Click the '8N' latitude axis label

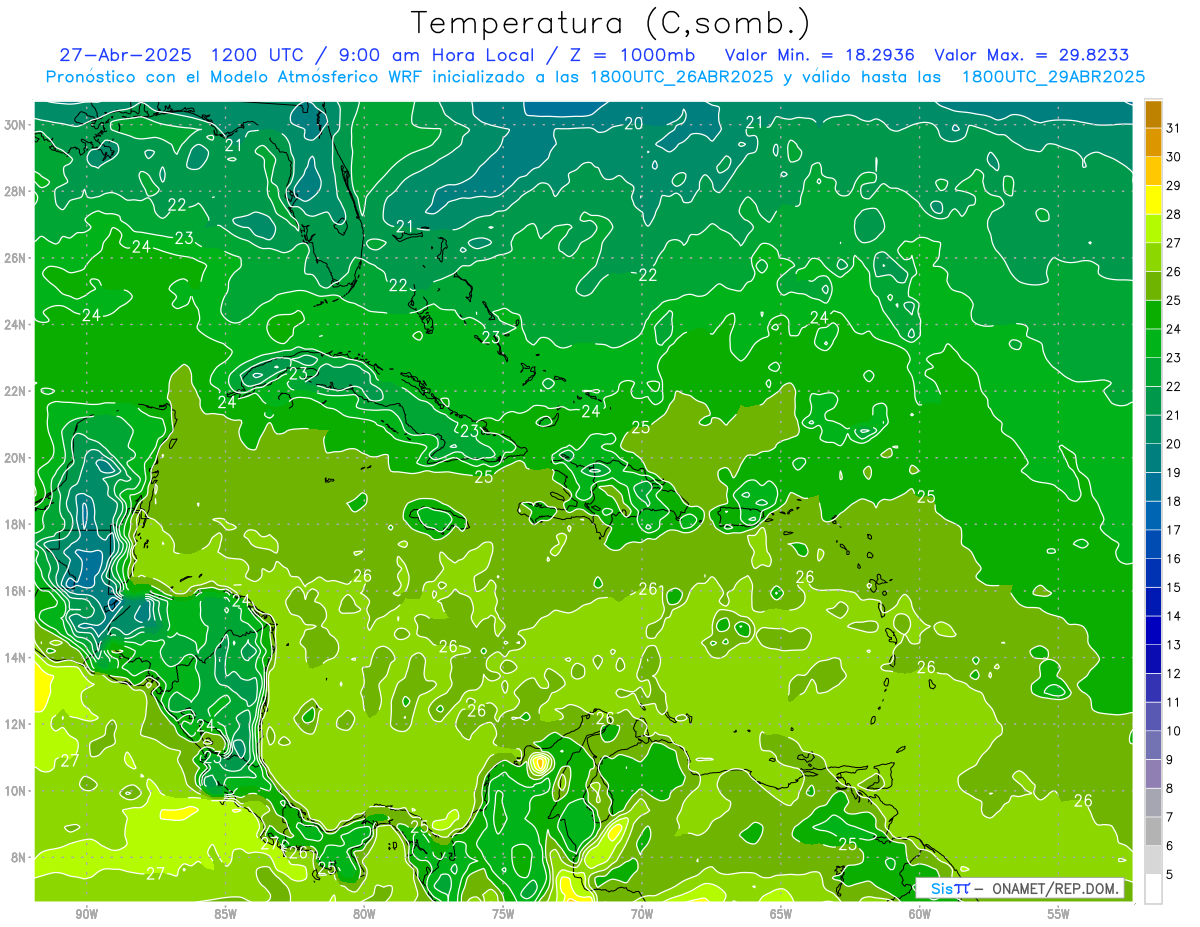pyautogui.click(x=19, y=857)
